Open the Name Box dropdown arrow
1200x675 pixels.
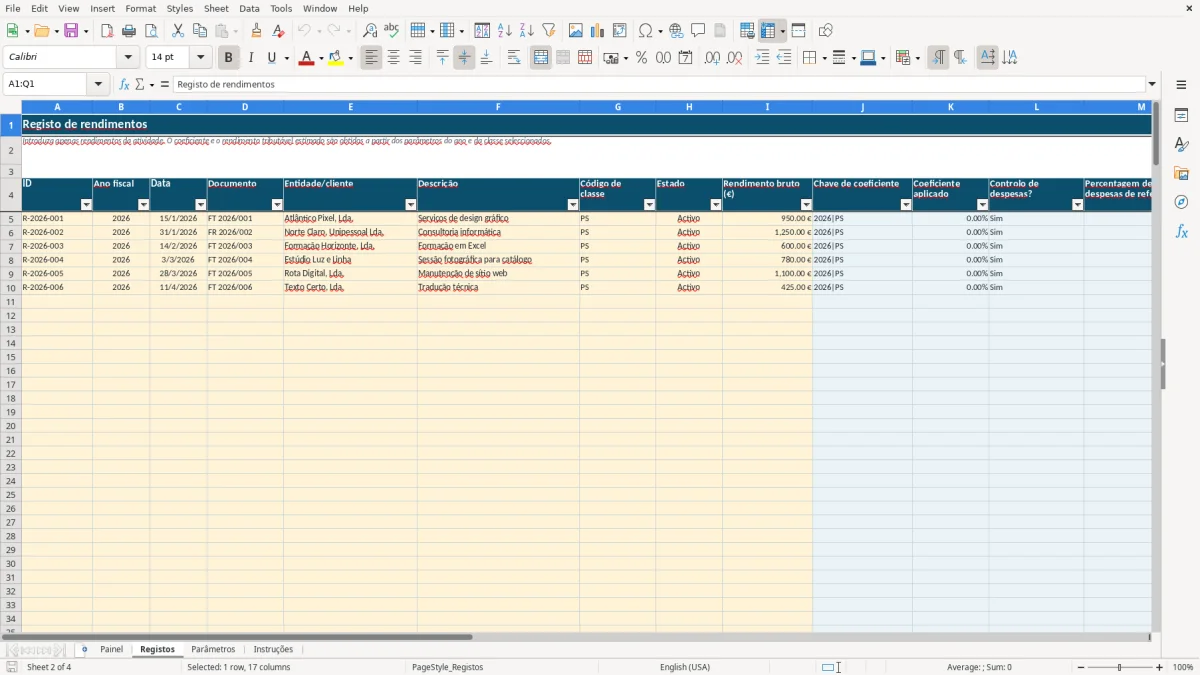tap(98, 84)
